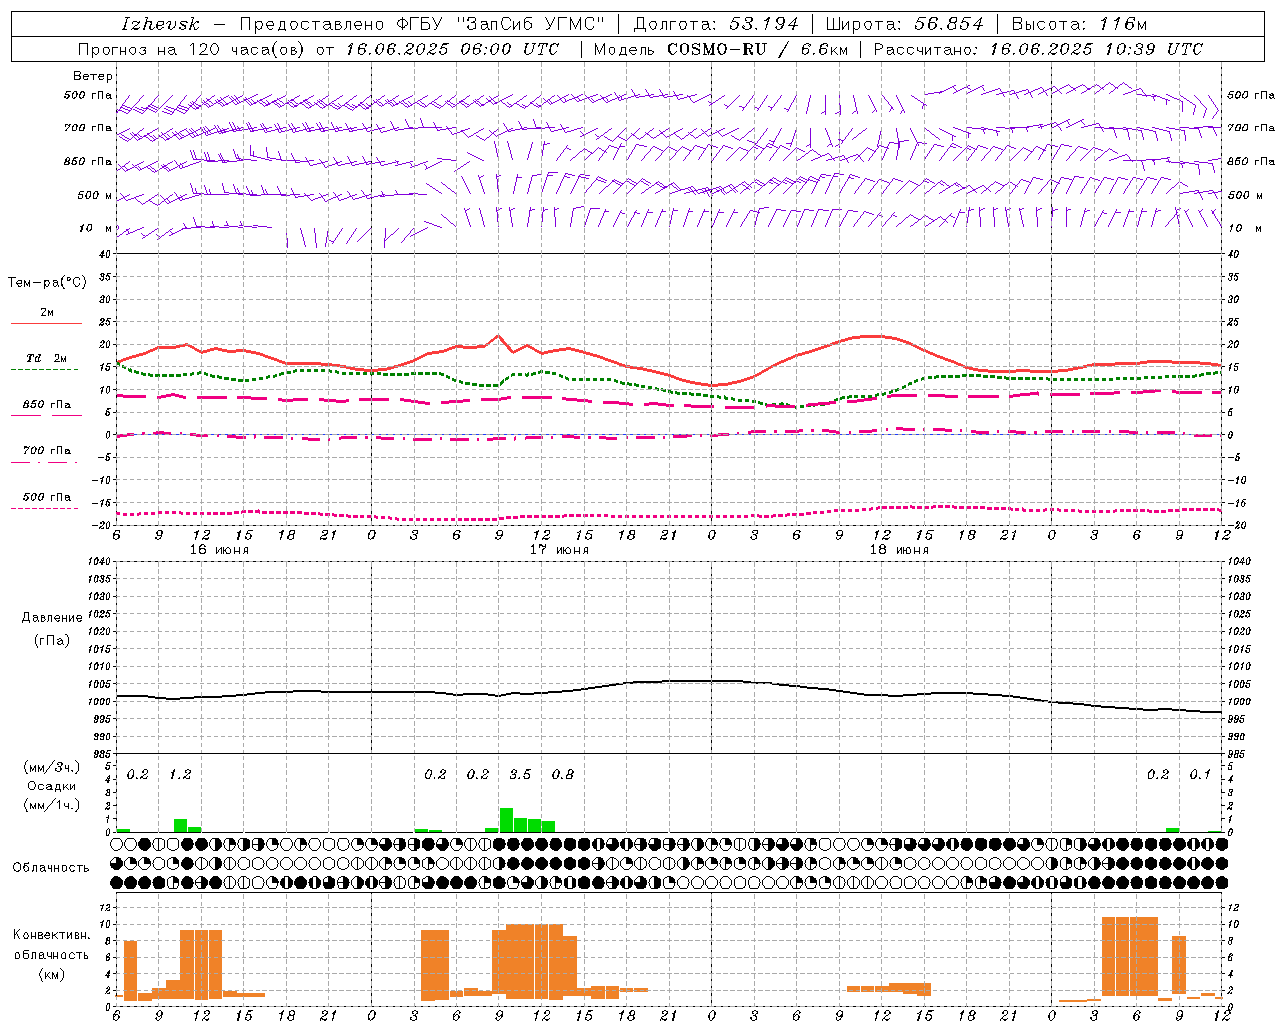This screenshot has width=1280, height=1024.
Task: Click the red 2m temperature curve peak on 18 июня
Action: pyautogui.click(x=872, y=336)
